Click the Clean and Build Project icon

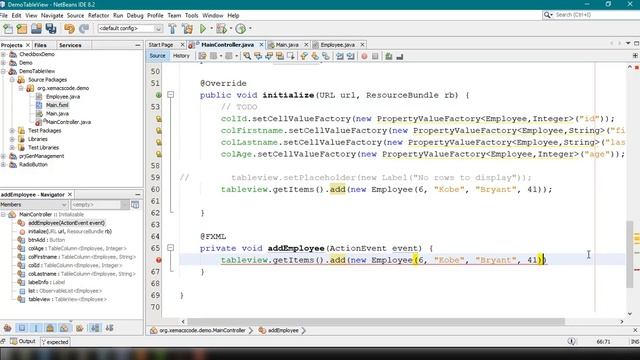187,29
